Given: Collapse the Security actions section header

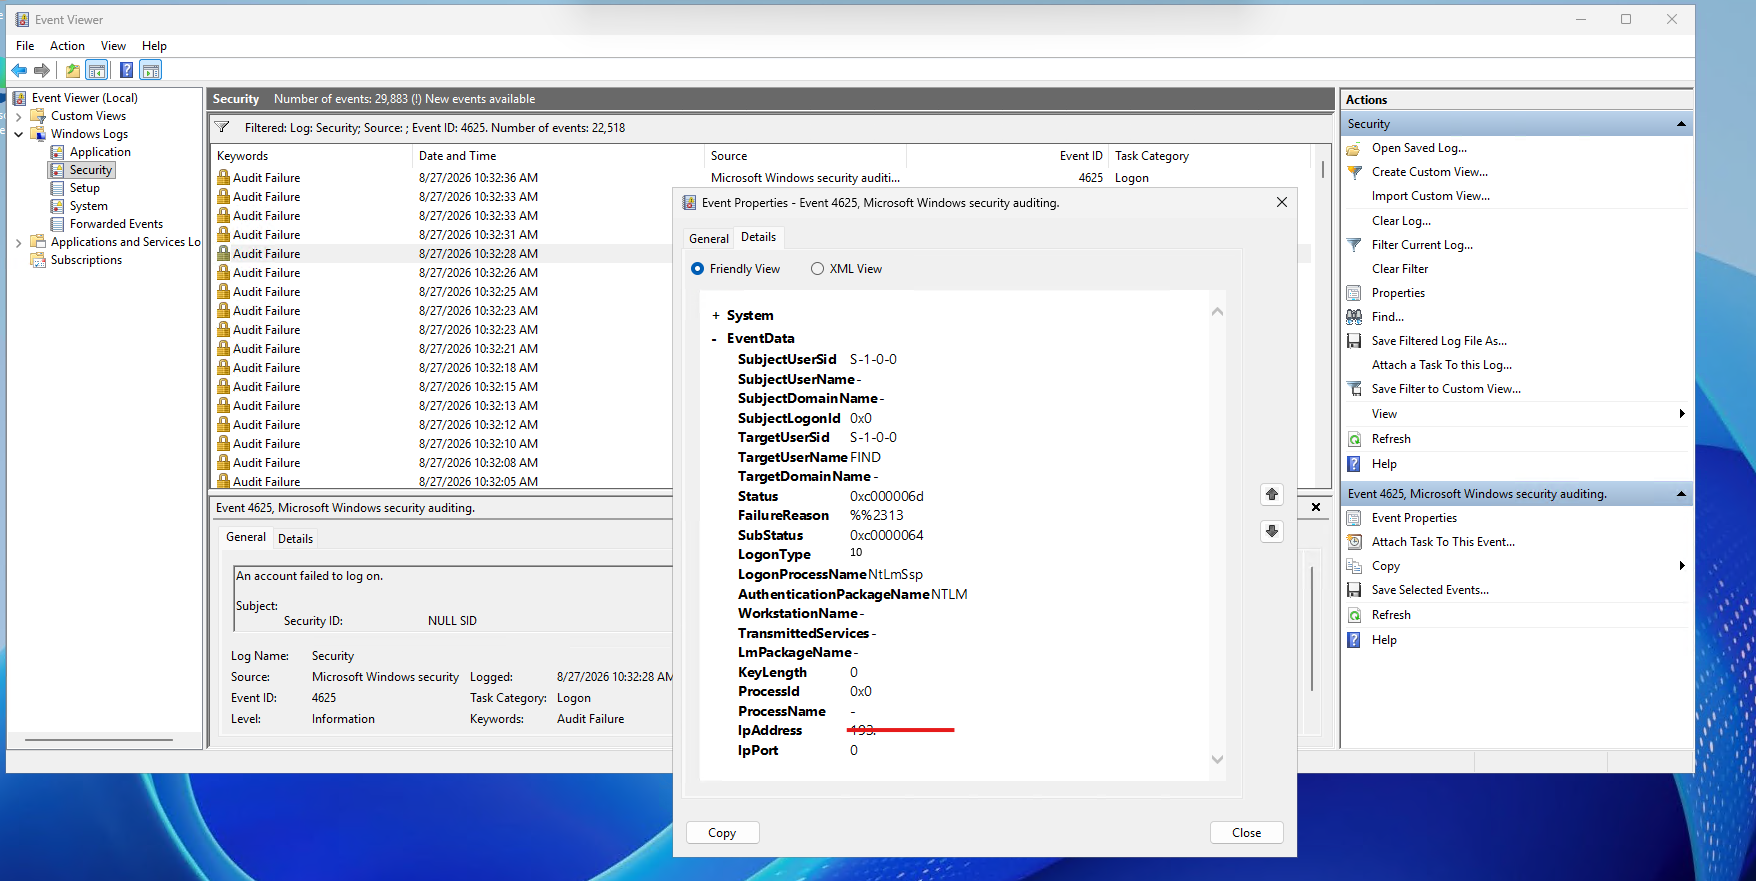Looking at the screenshot, I should tap(1681, 124).
